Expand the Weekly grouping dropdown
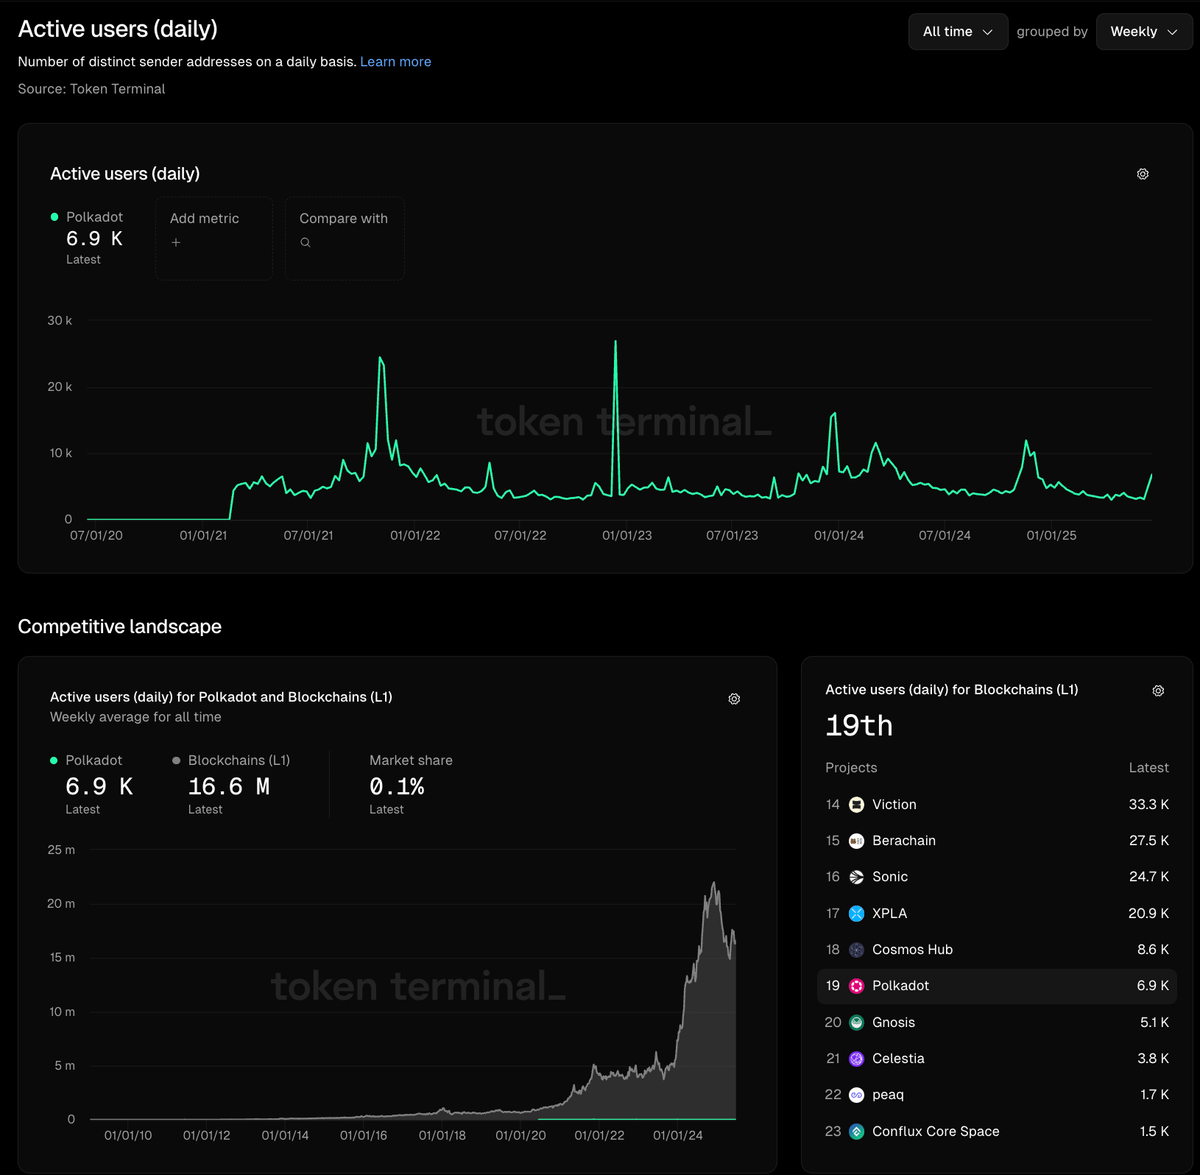This screenshot has width=1200, height=1175. [x=1144, y=32]
